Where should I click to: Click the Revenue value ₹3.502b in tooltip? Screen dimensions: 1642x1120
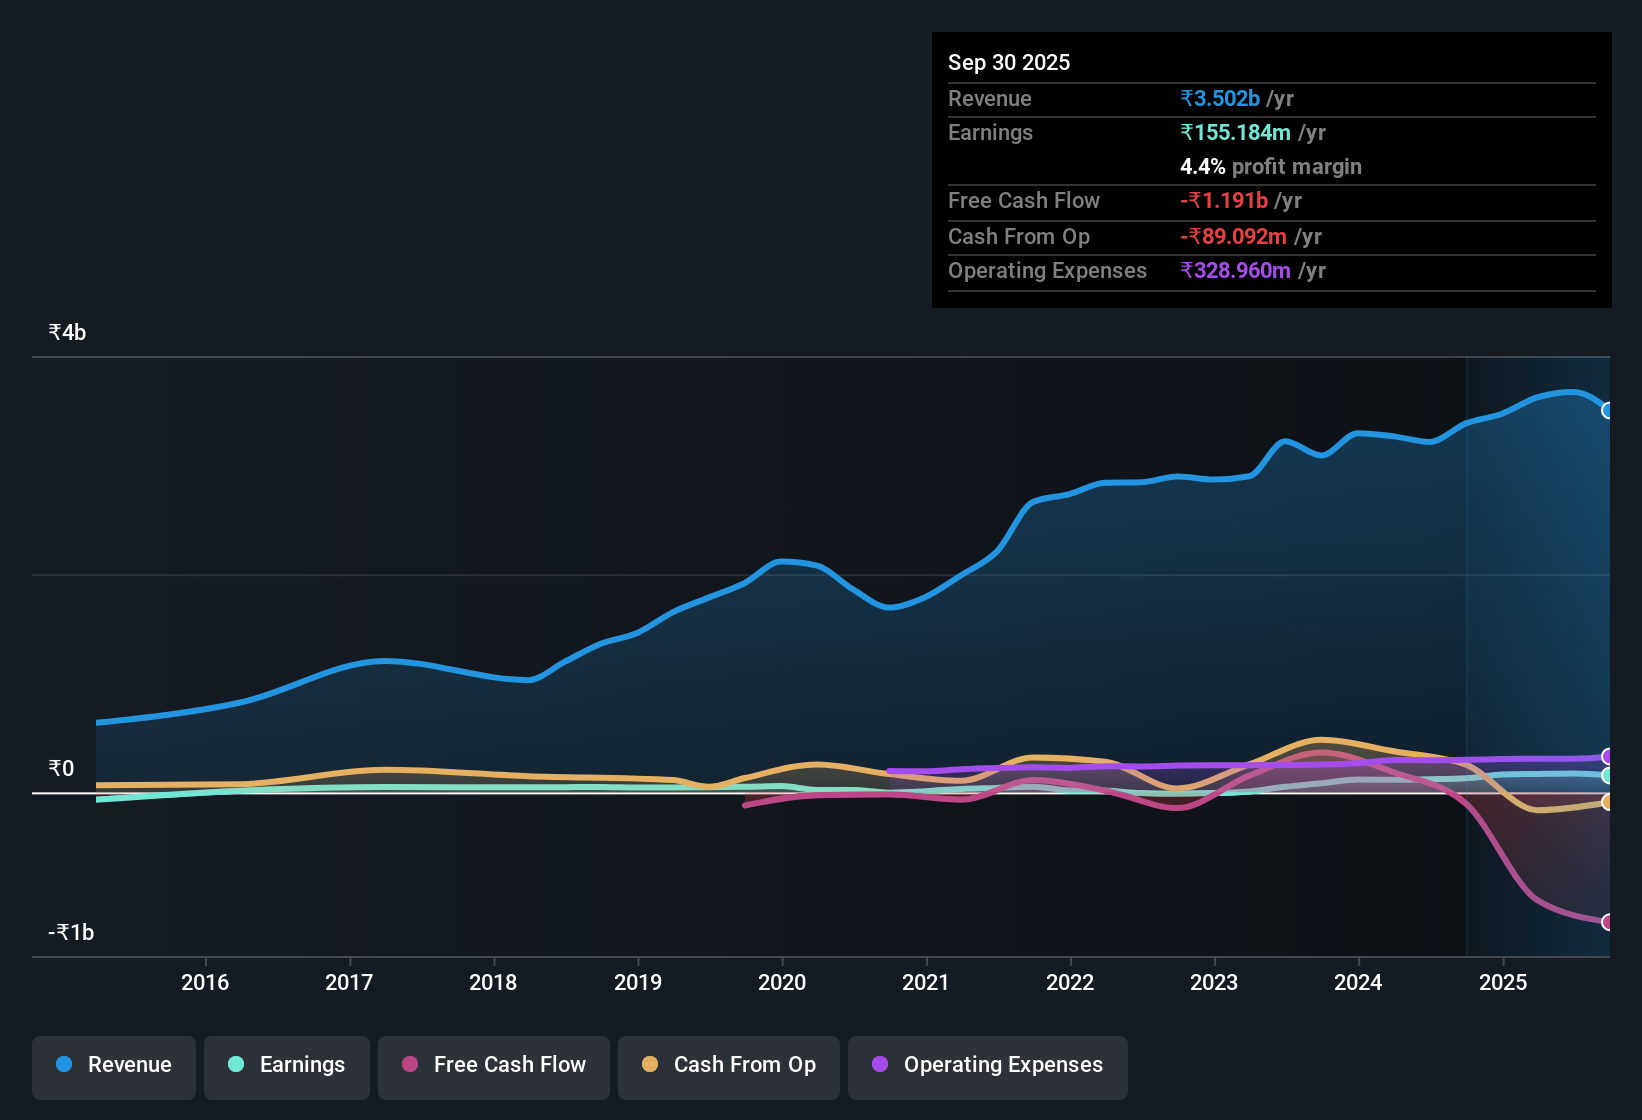click(1219, 98)
